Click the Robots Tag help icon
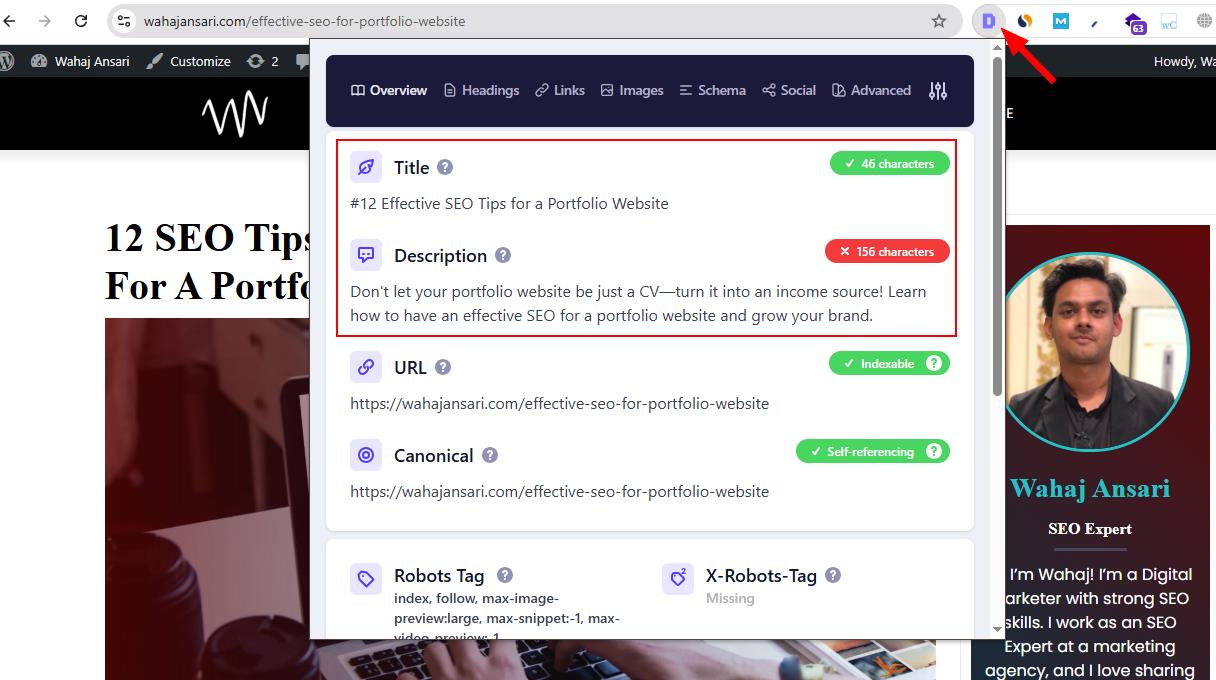 pyautogui.click(x=505, y=575)
